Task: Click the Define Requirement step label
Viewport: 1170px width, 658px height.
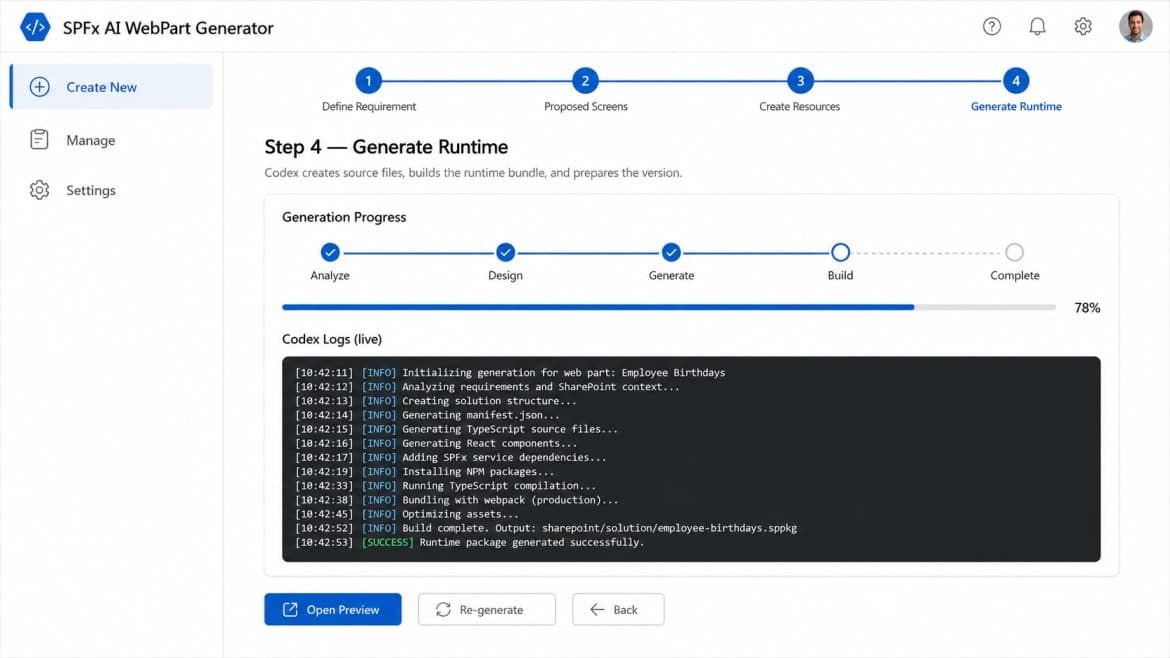Action: [x=369, y=107]
